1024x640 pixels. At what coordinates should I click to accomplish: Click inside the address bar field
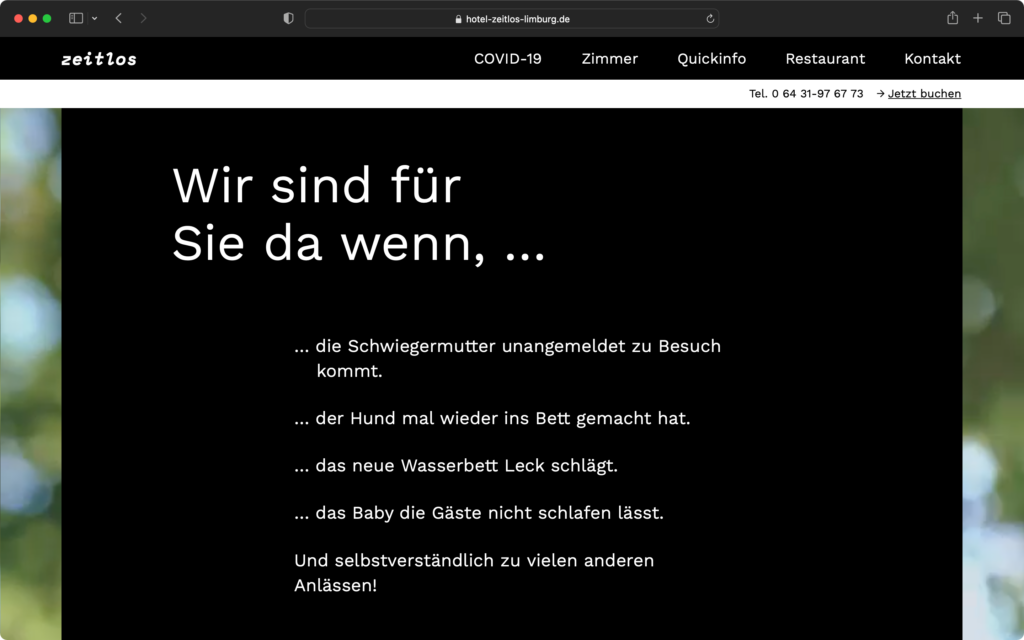tap(570, 17)
